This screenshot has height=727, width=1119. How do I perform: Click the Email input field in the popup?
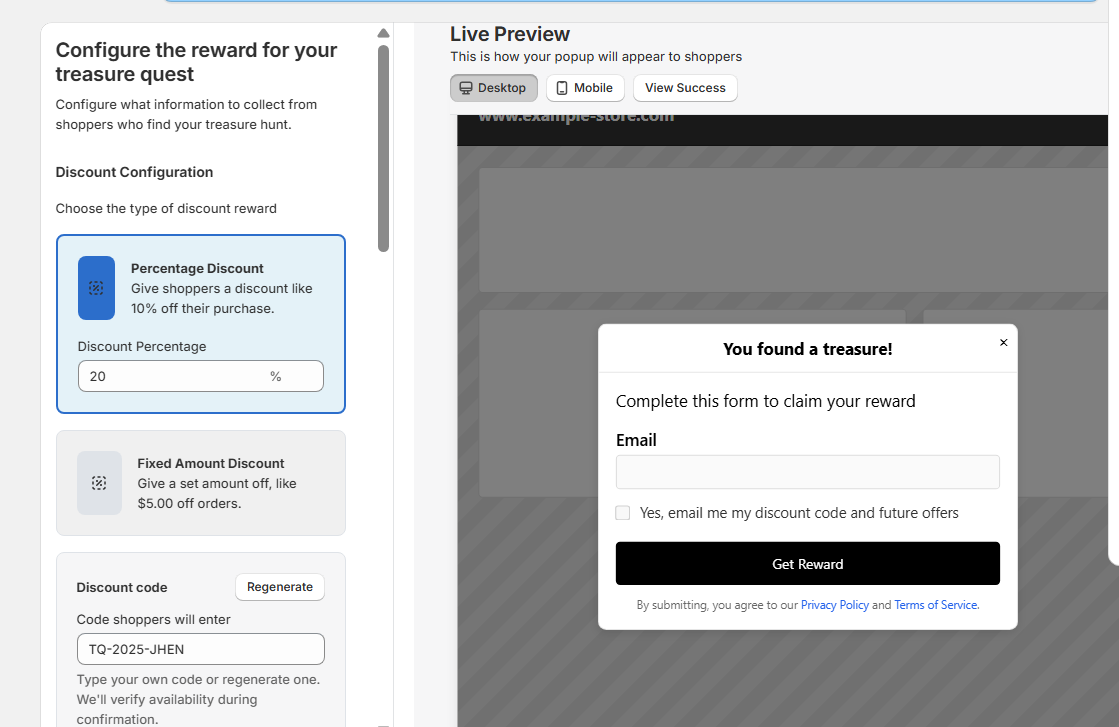[x=807, y=471]
